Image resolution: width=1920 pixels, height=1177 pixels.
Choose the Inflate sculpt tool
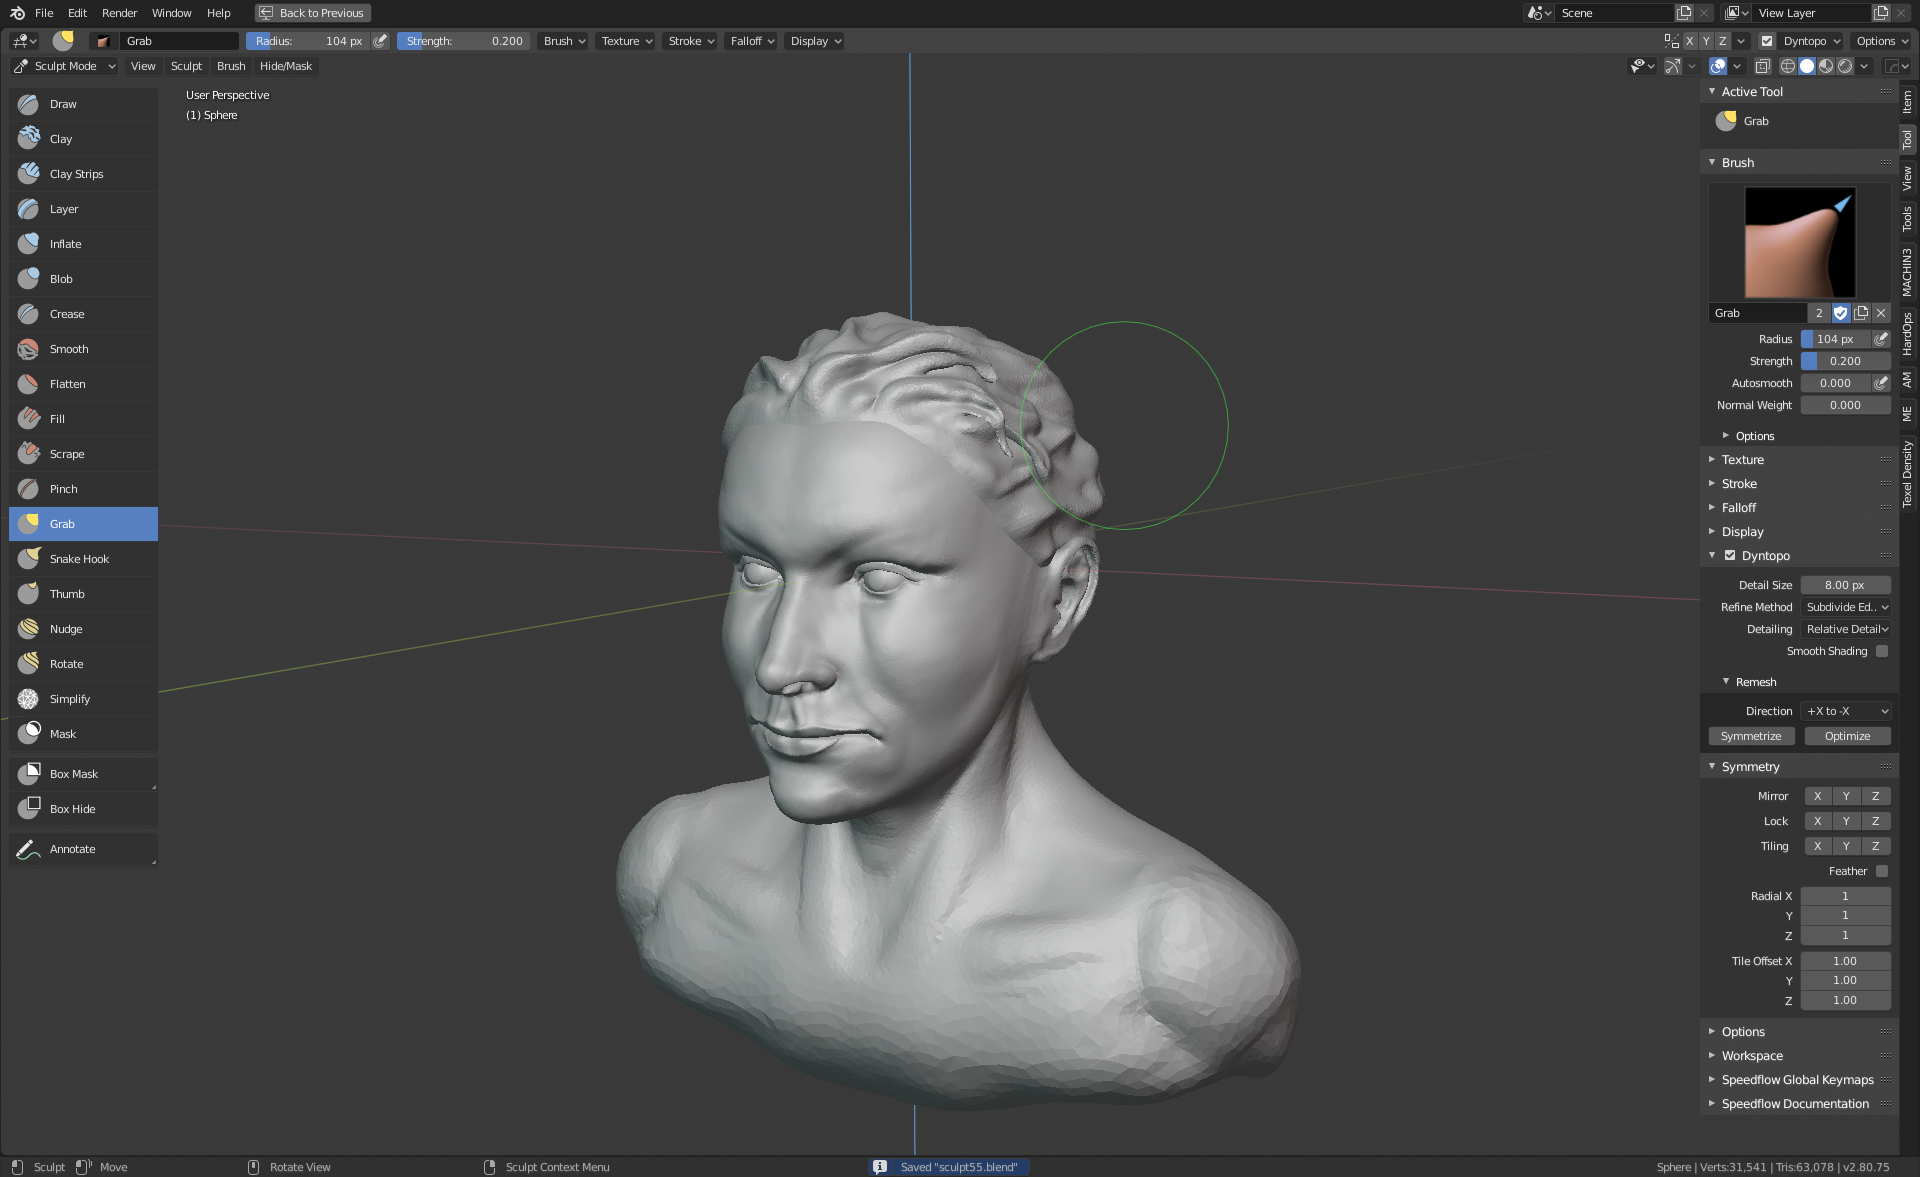coord(66,244)
